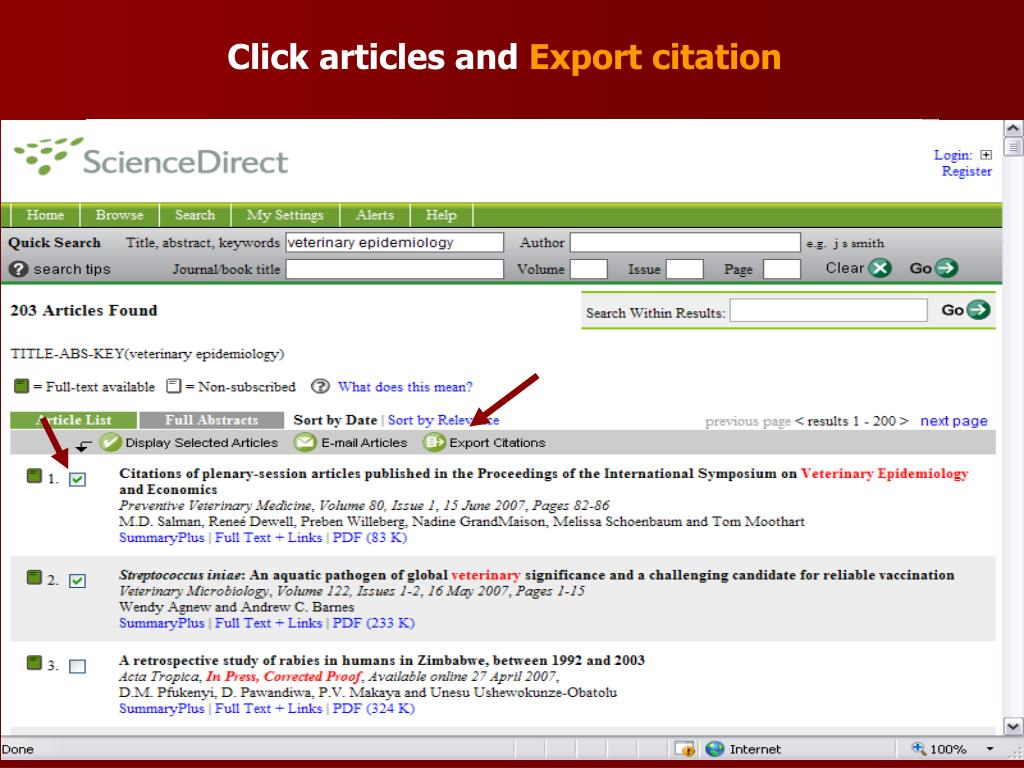Click Sort by Relevance link
Screen dimensions: 1024x768
[443, 420]
